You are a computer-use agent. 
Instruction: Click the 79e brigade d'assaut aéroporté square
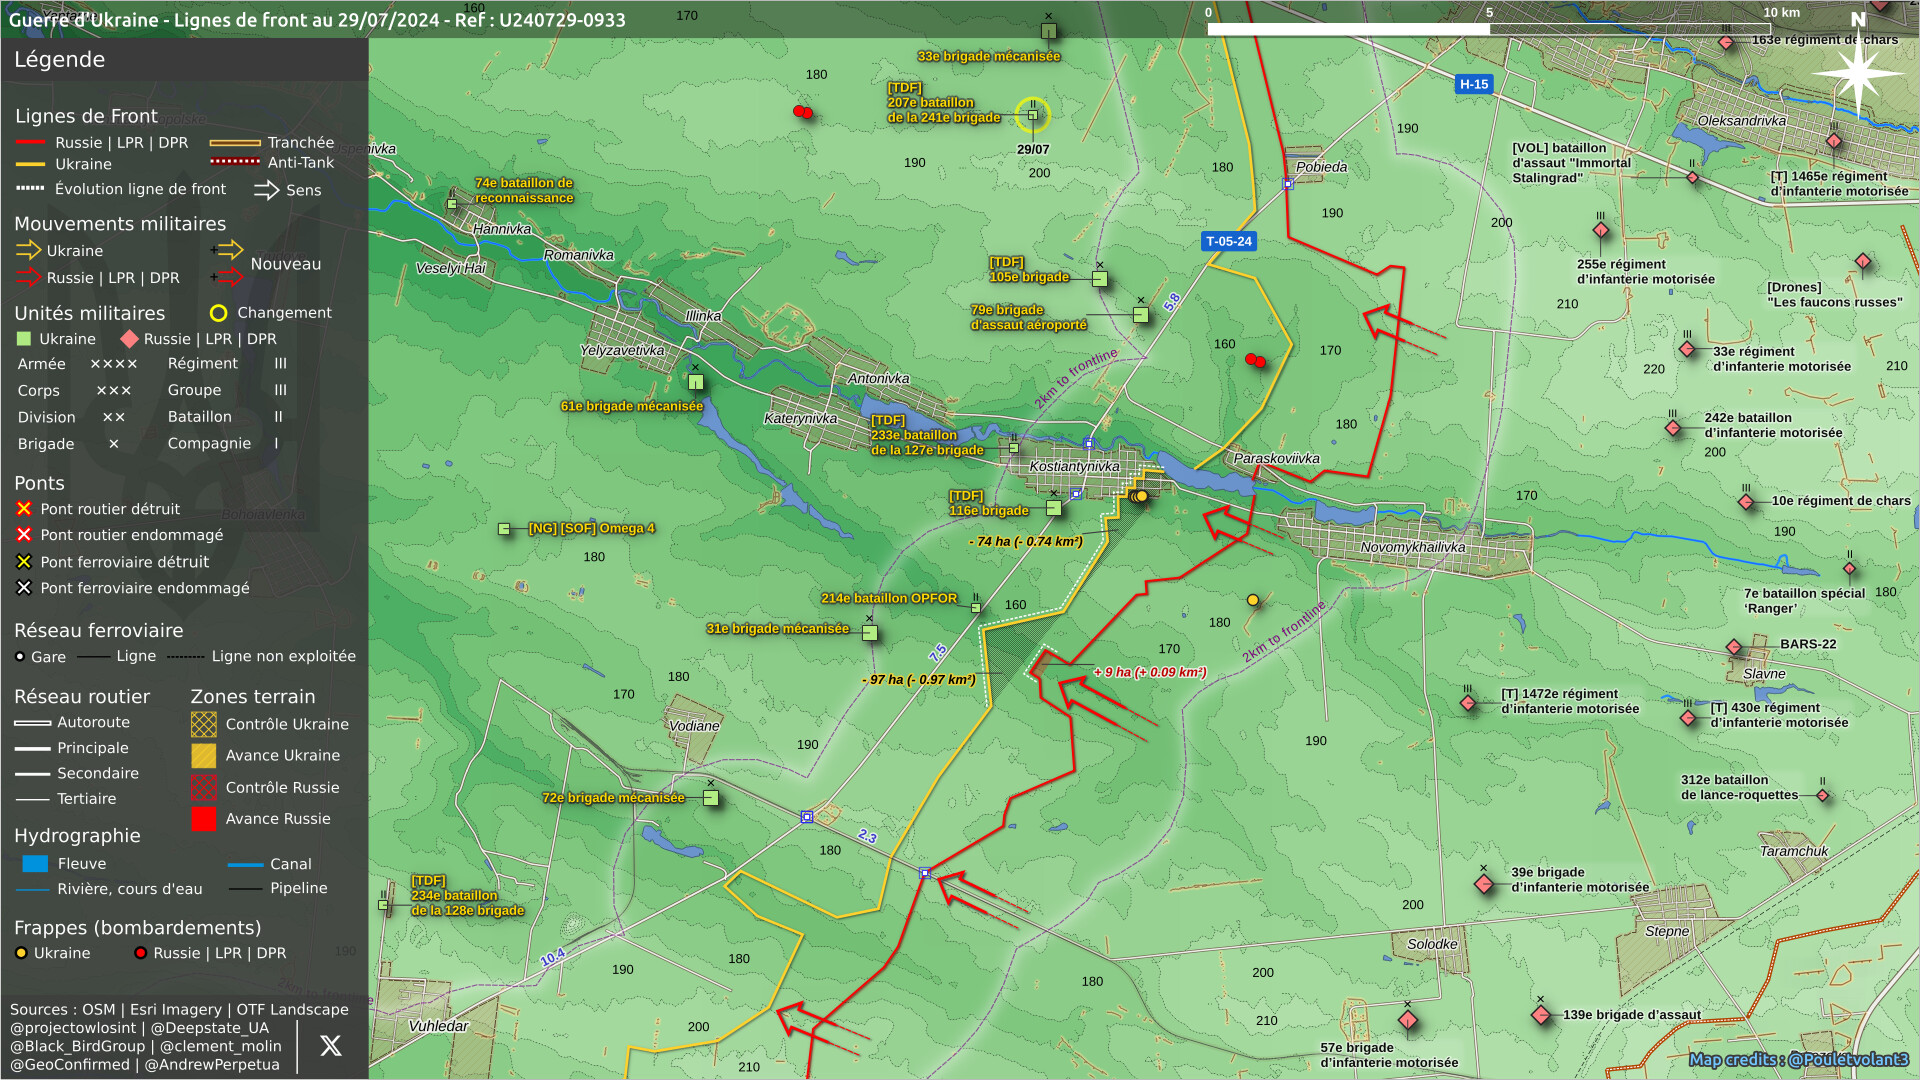point(1140,315)
